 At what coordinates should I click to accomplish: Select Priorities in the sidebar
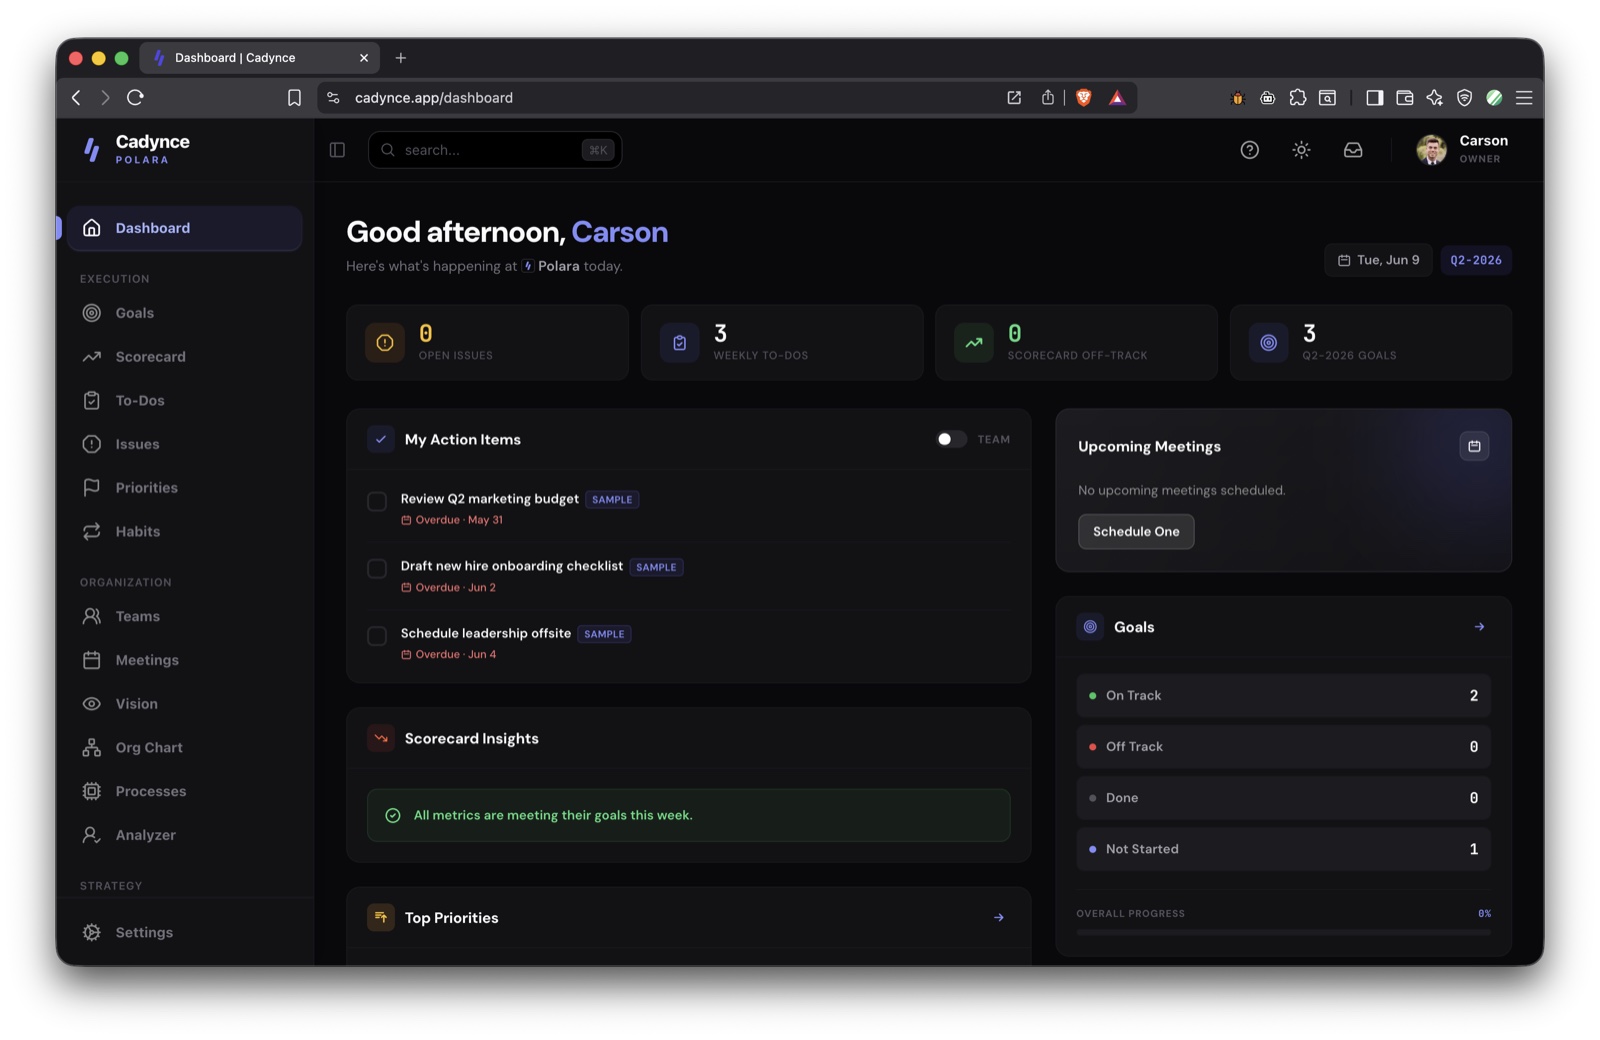(184, 488)
